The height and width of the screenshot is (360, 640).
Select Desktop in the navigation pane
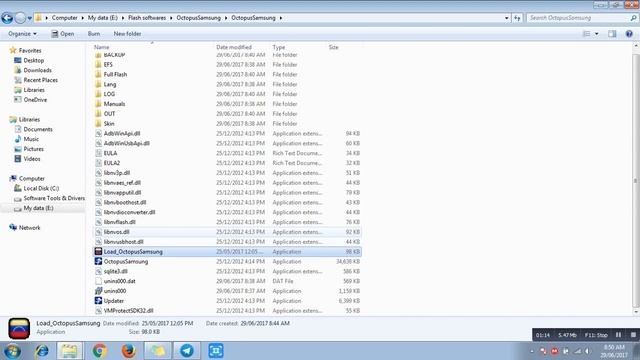[x=33, y=60]
